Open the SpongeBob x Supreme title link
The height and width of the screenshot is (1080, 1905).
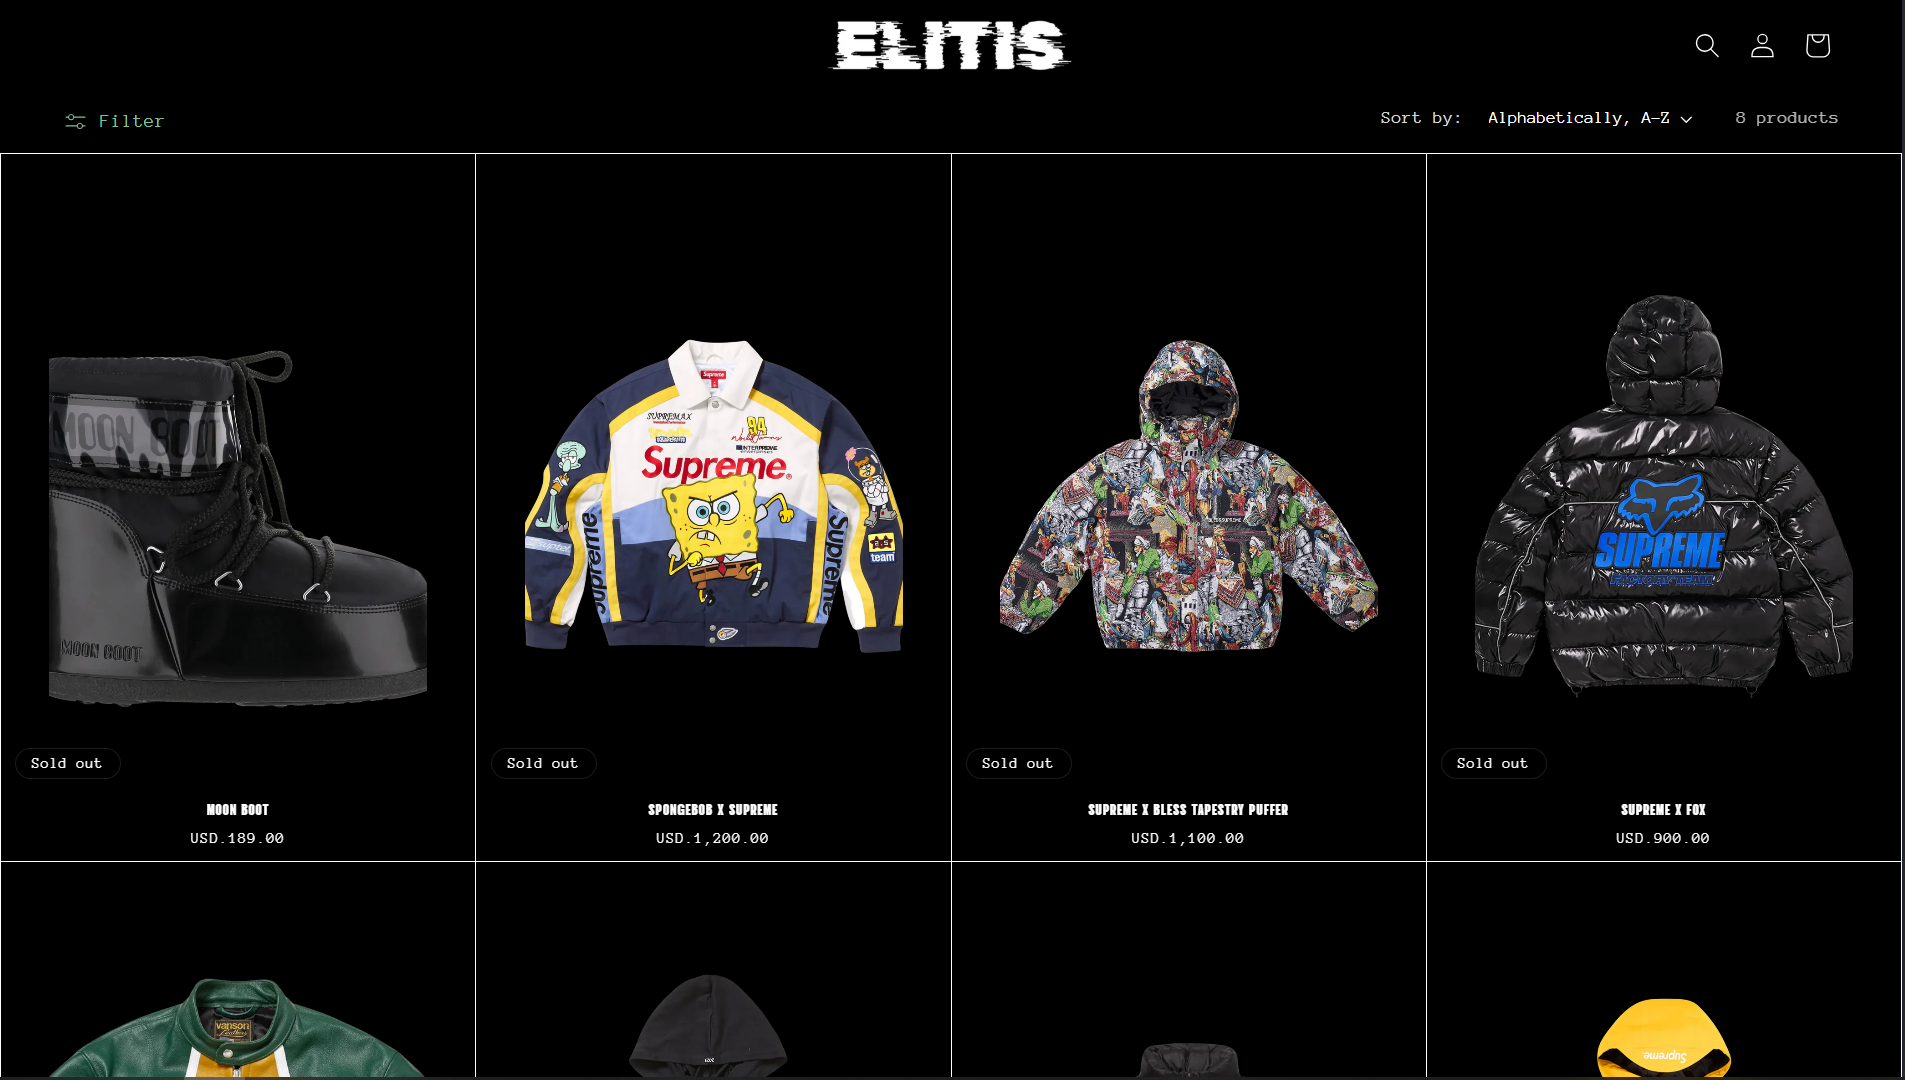point(712,809)
